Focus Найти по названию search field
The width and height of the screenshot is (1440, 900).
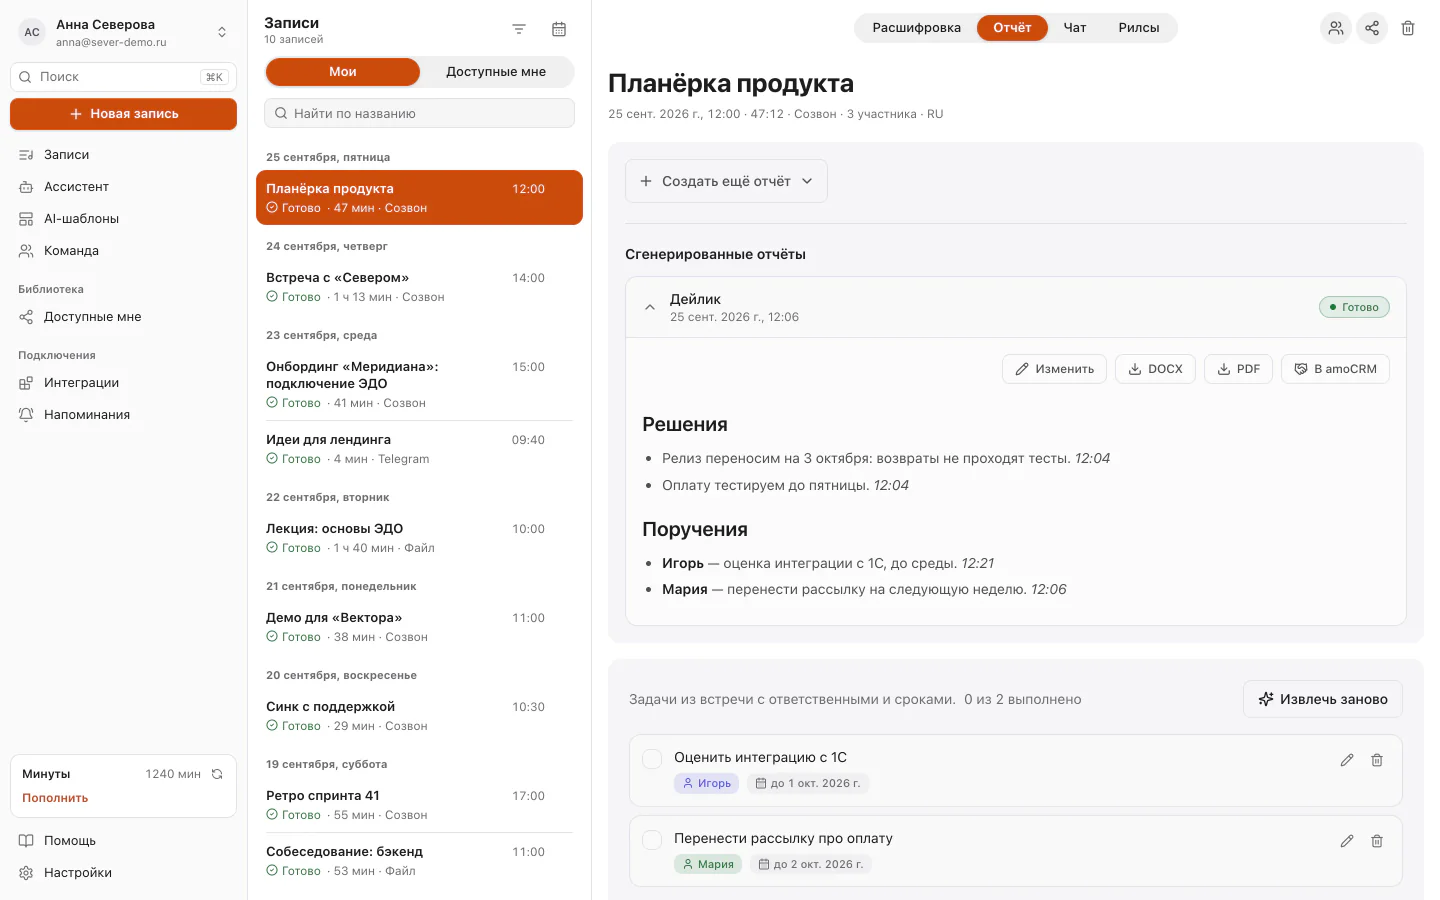(x=419, y=113)
